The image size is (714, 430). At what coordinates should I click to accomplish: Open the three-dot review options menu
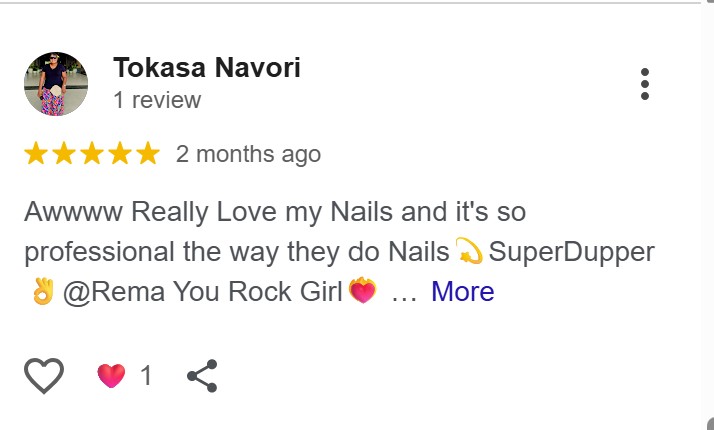(645, 84)
